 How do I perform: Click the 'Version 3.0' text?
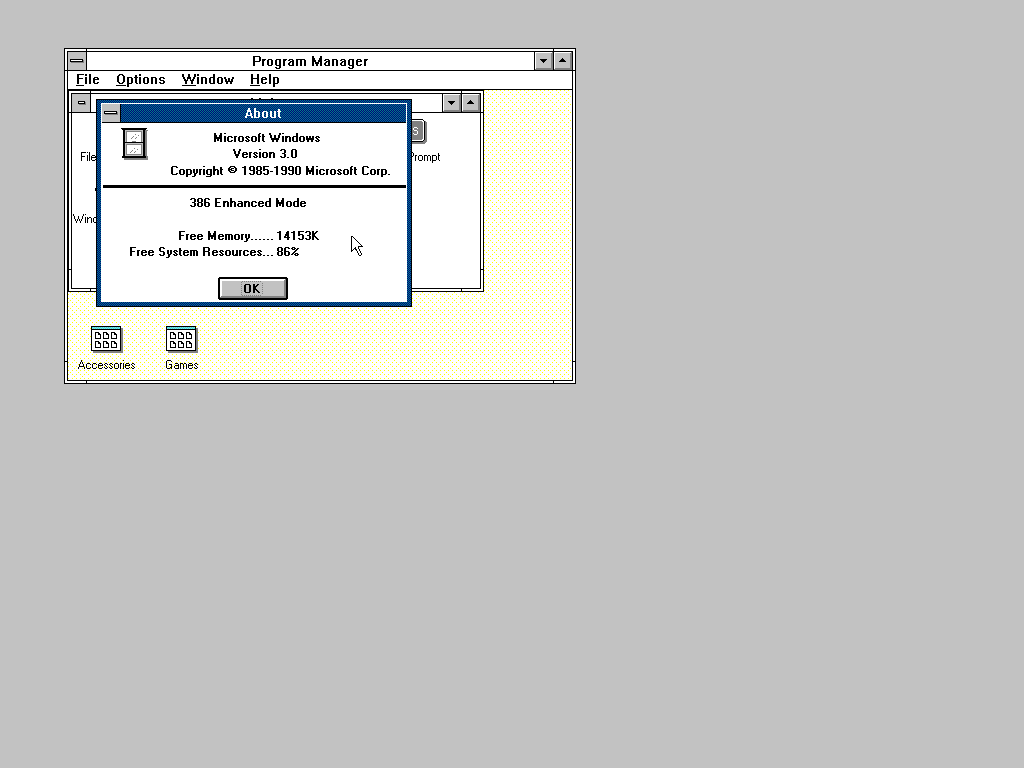click(265, 154)
